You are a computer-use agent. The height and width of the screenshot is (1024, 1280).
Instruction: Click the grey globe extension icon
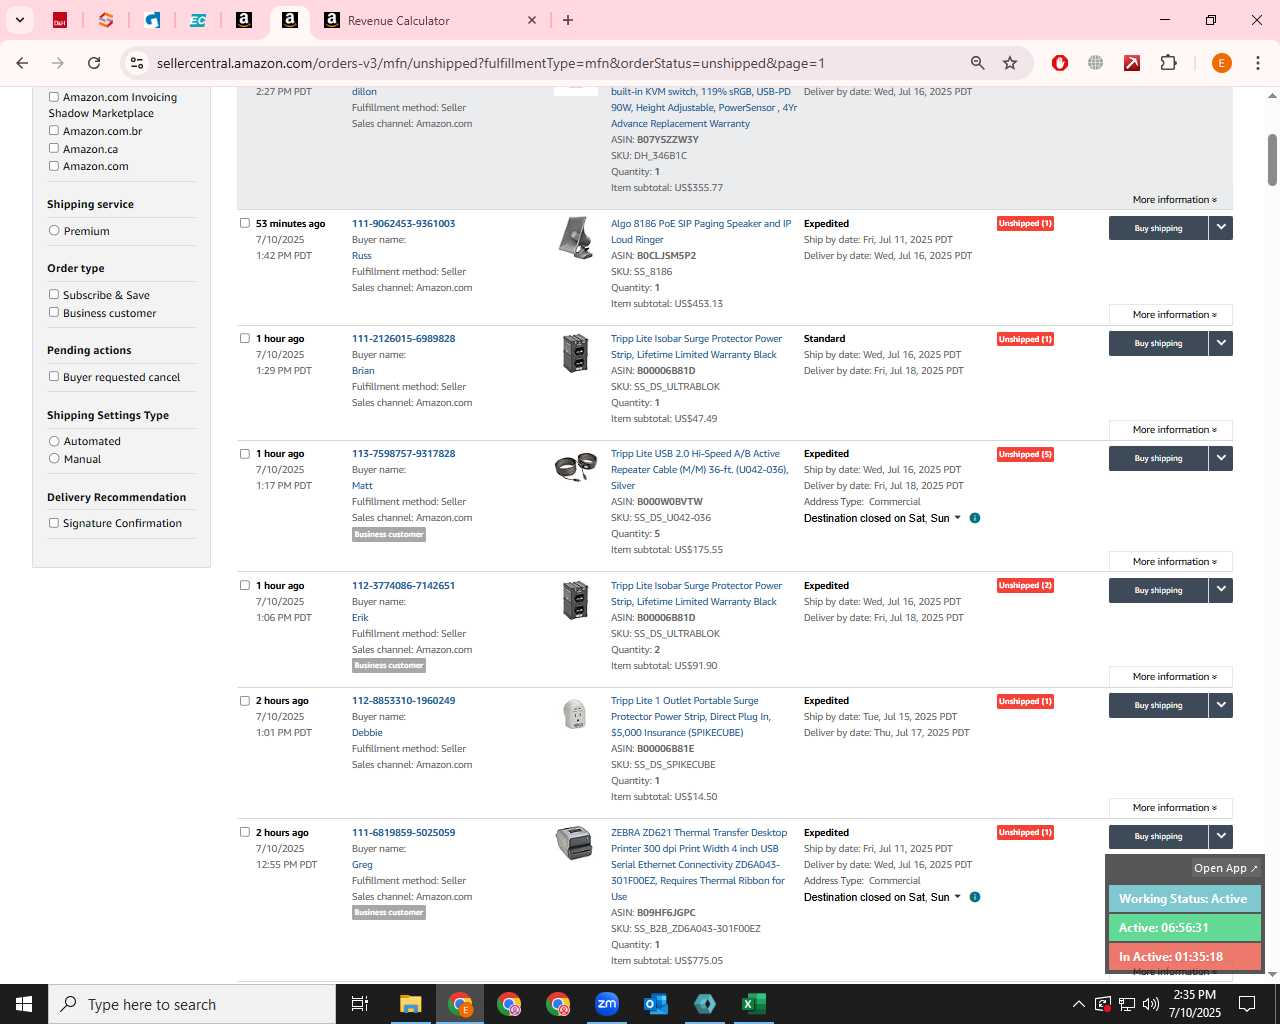1096,63
